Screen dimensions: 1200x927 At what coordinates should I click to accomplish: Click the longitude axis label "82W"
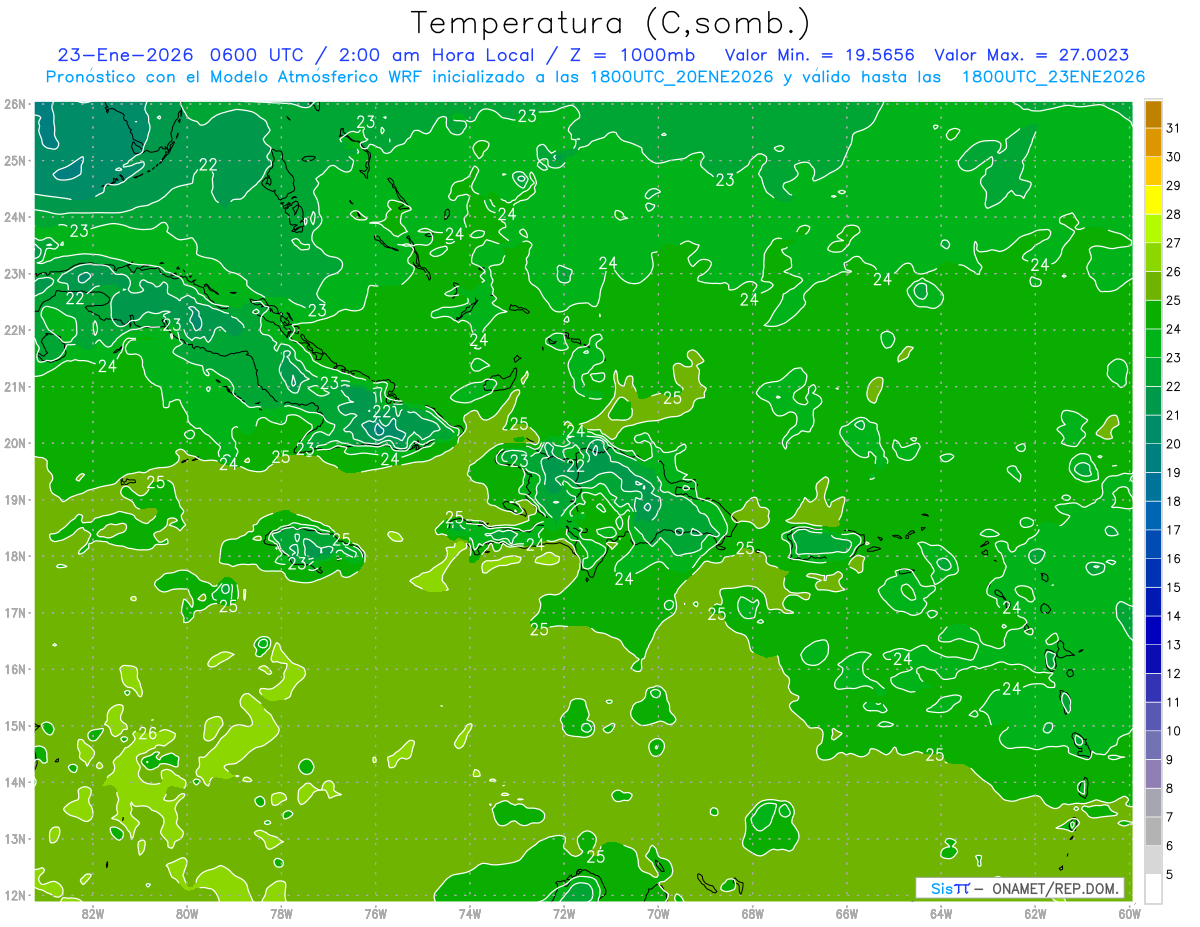tap(93, 913)
